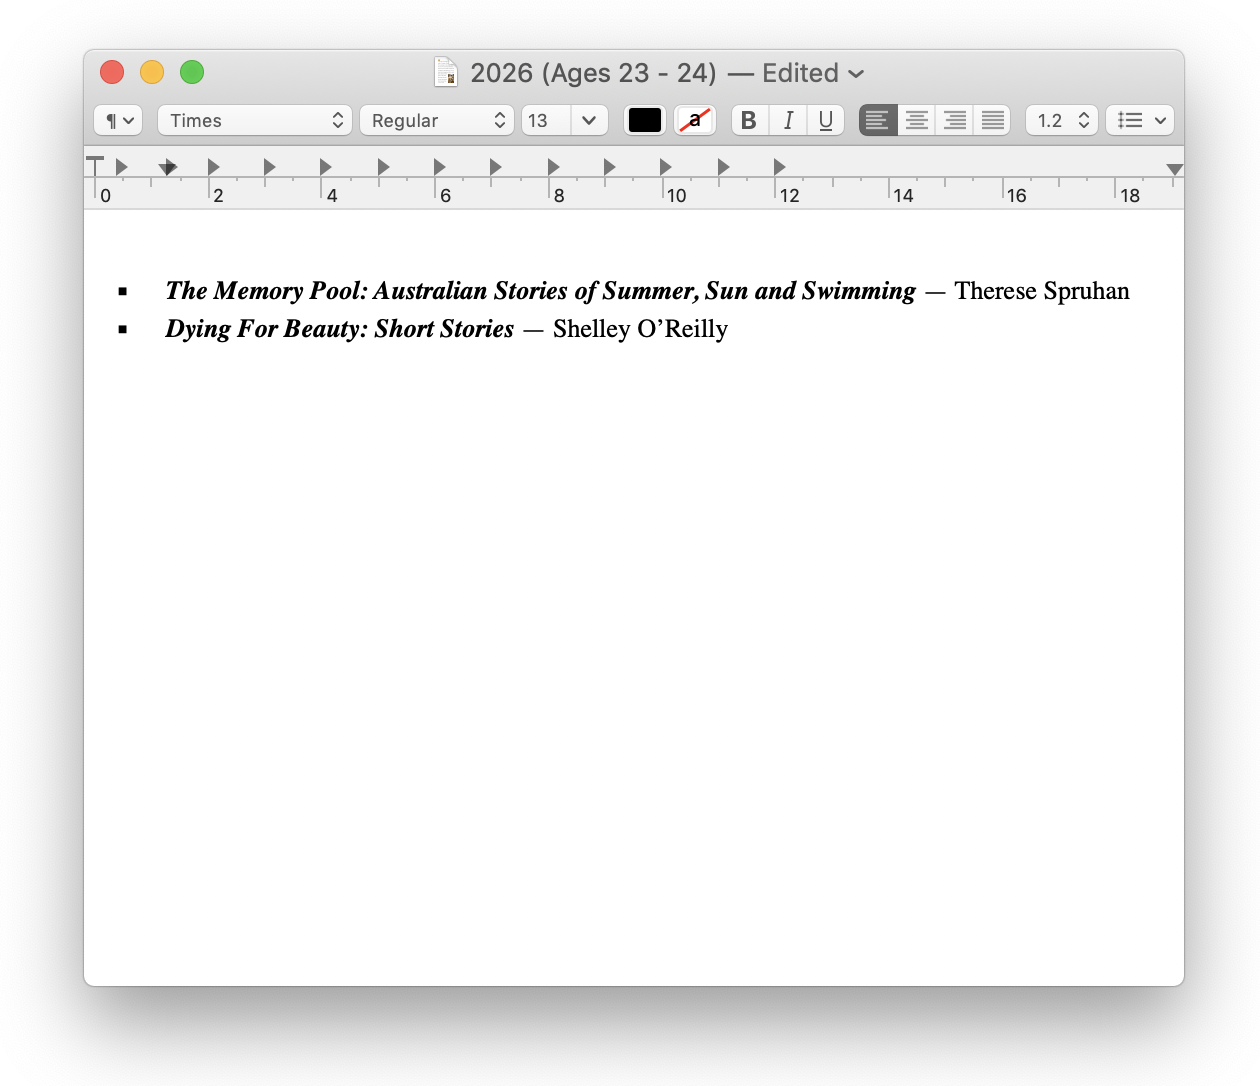The image size is (1260, 1086).
Task: Open the list bullets and numbering menu
Action: coord(1140,120)
